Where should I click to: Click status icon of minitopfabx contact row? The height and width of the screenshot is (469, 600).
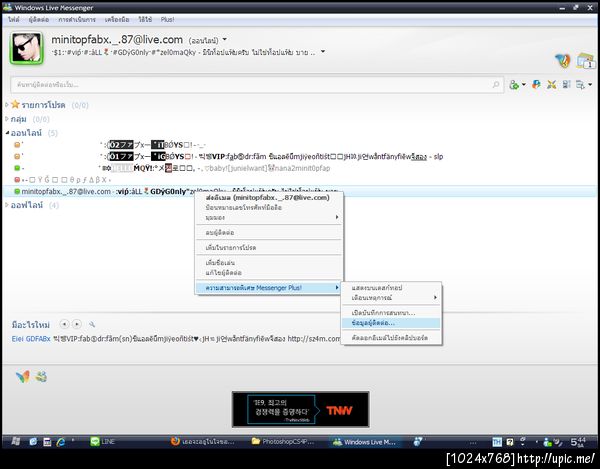pyautogui.click(x=17, y=191)
